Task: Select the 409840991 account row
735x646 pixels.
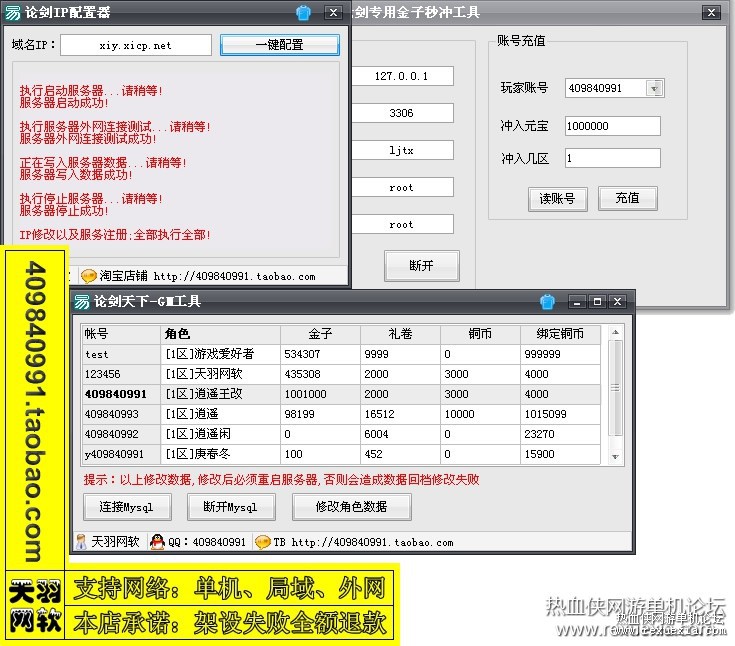Action: pos(341,394)
